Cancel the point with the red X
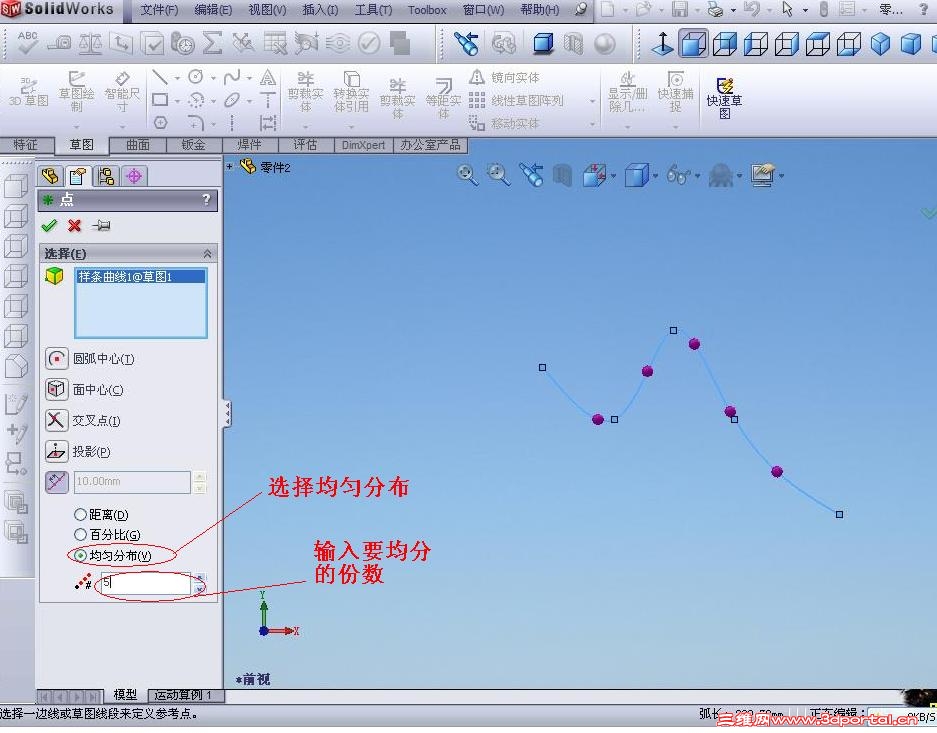 click(x=75, y=225)
